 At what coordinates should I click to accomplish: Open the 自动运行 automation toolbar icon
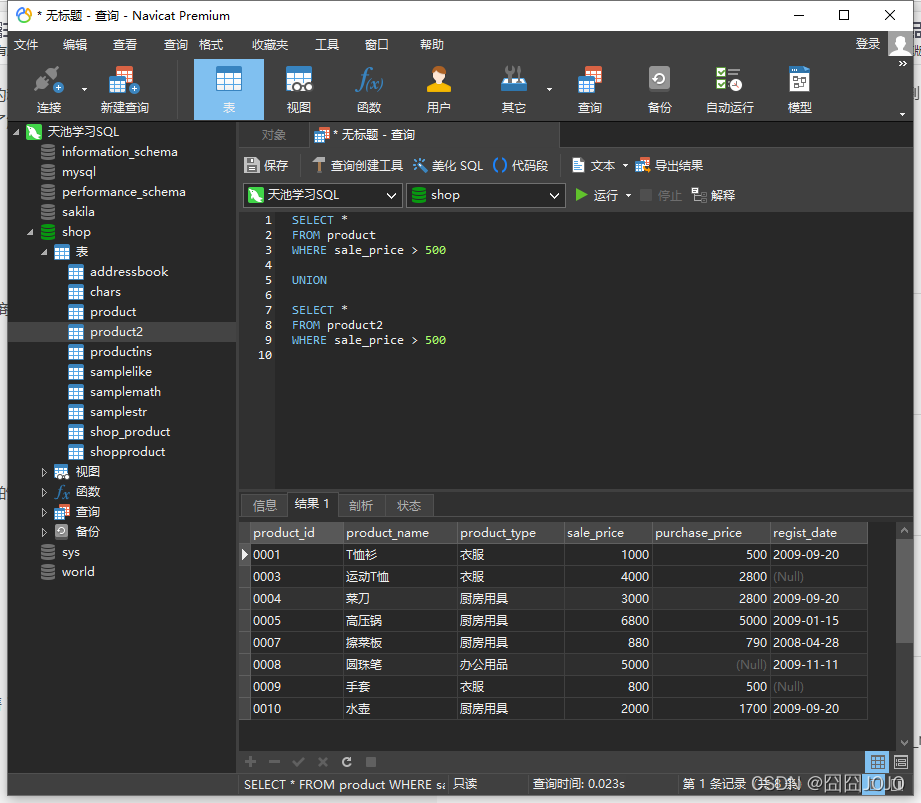coord(730,89)
